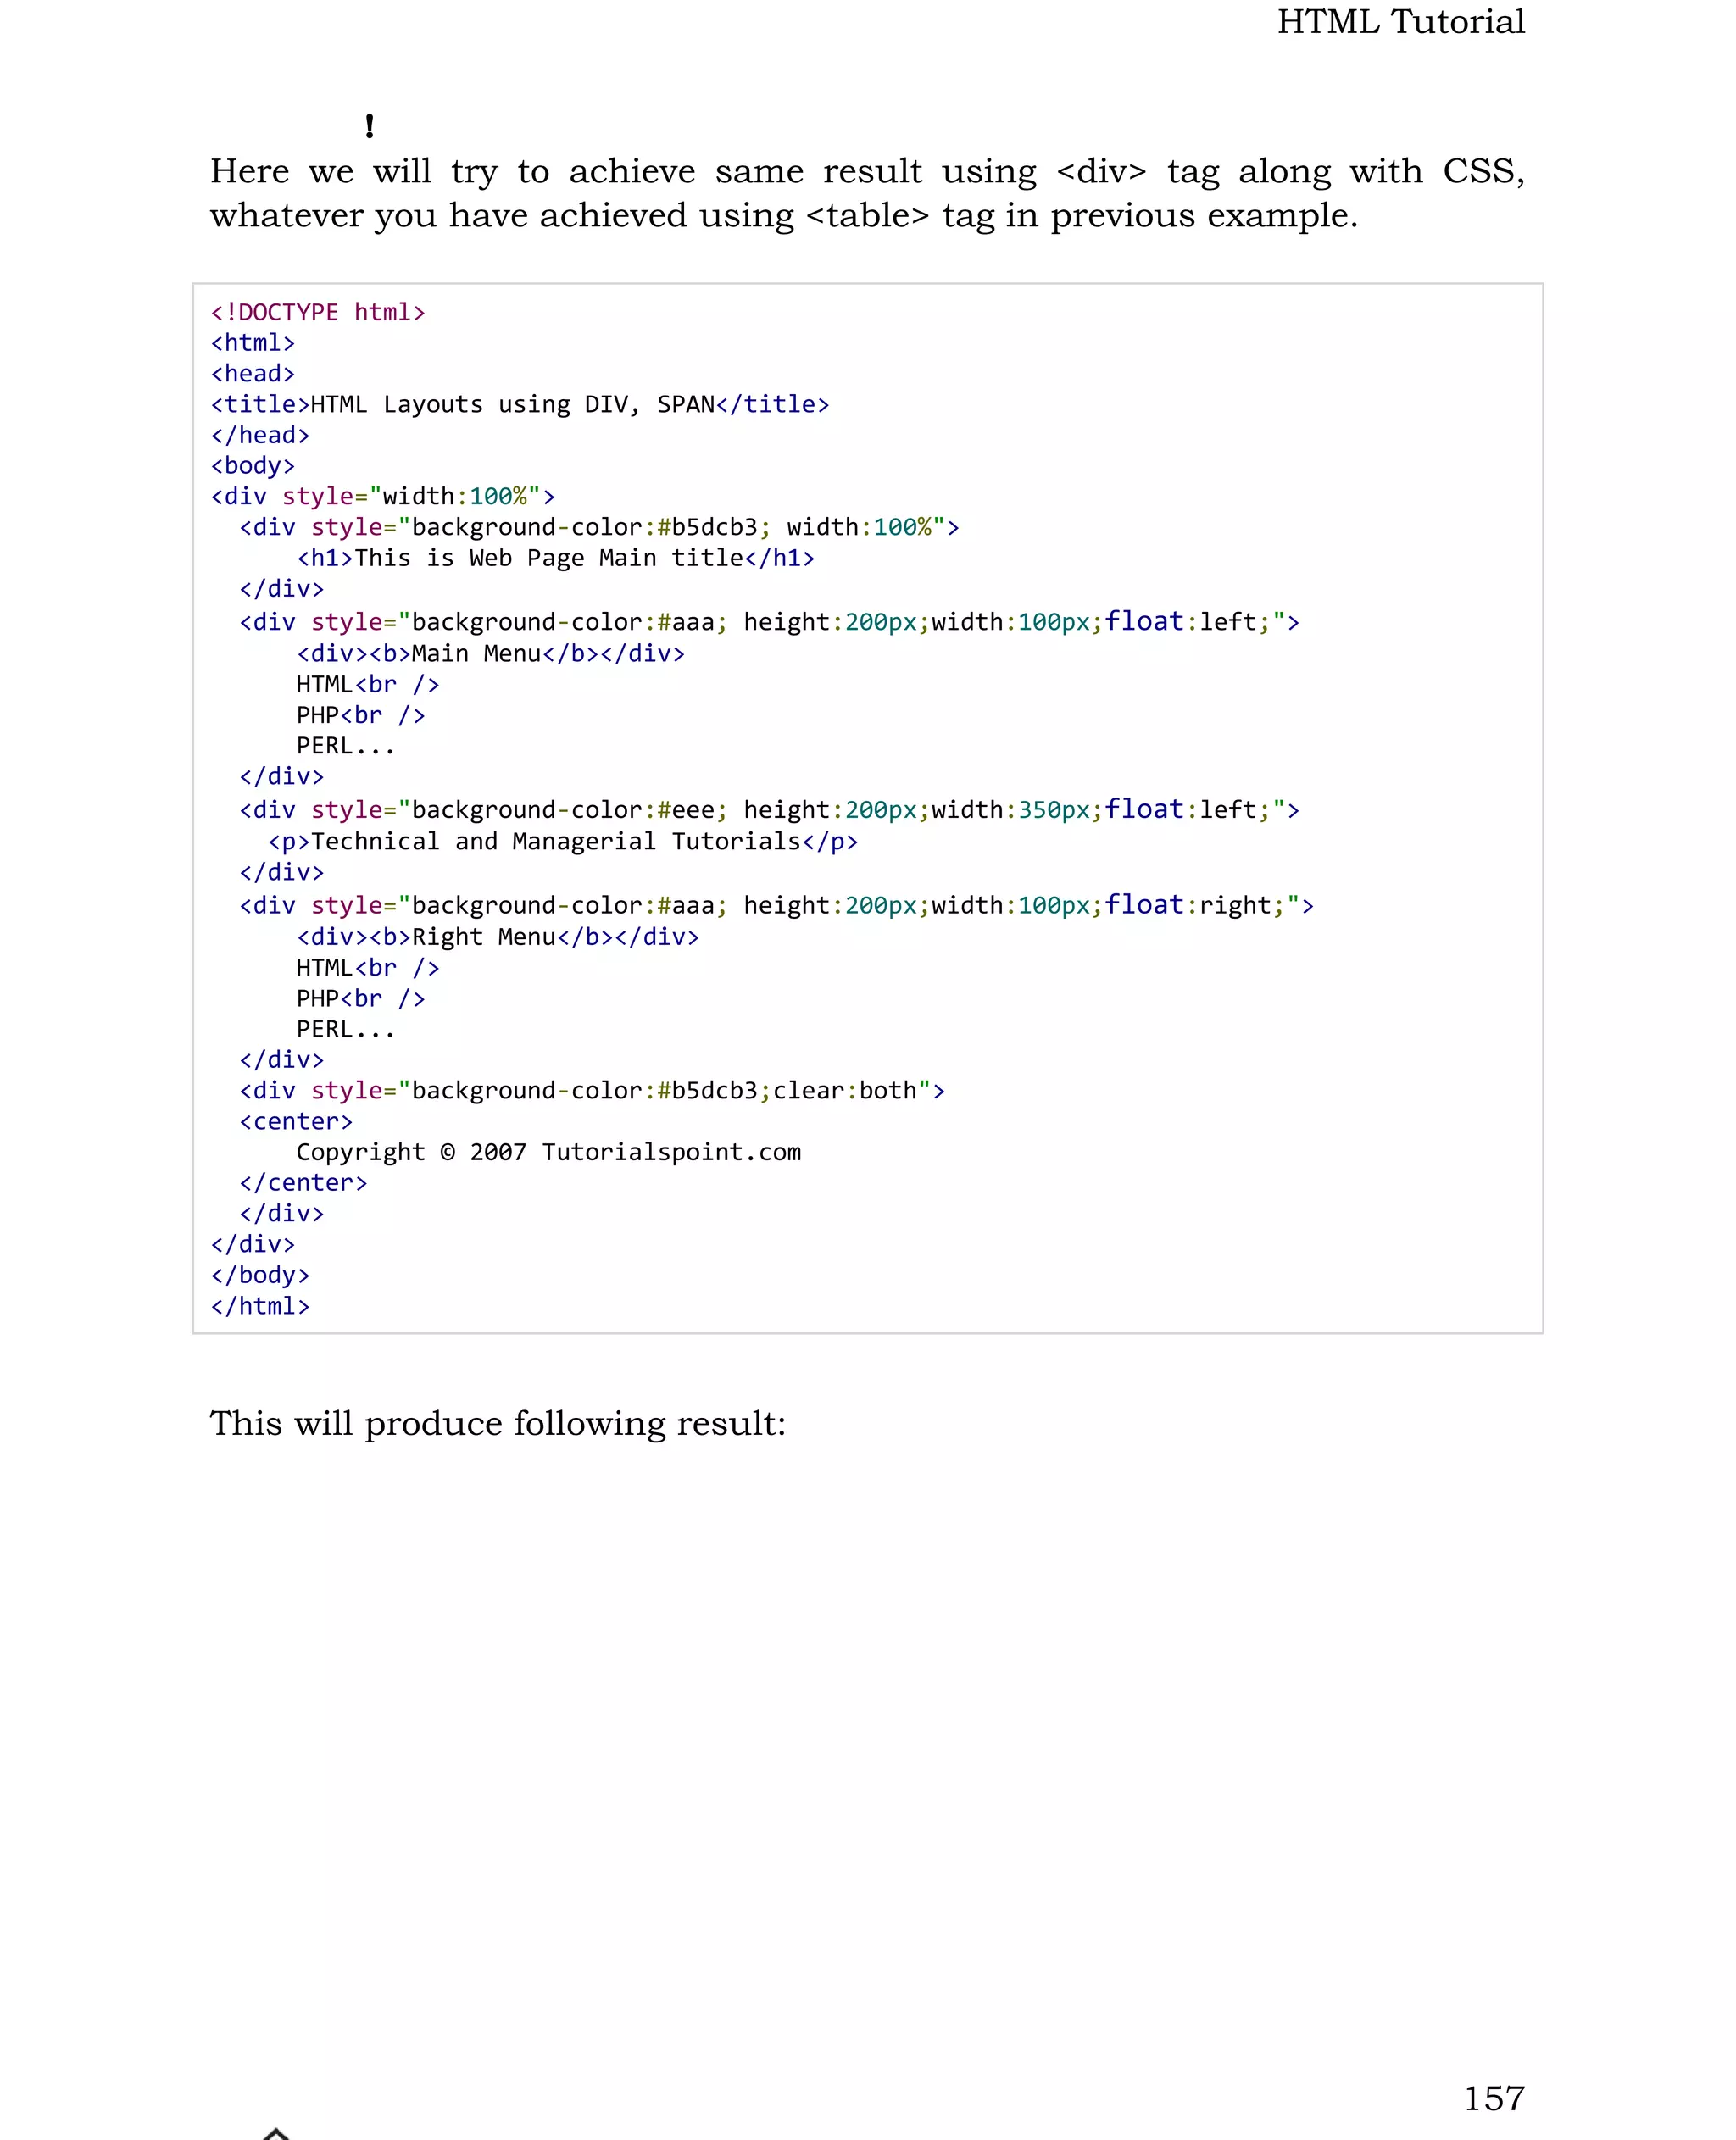The width and height of the screenshot is (1736, 2140).
Task: Click the line <div style="width:100%">
Action: click(383, 497)
